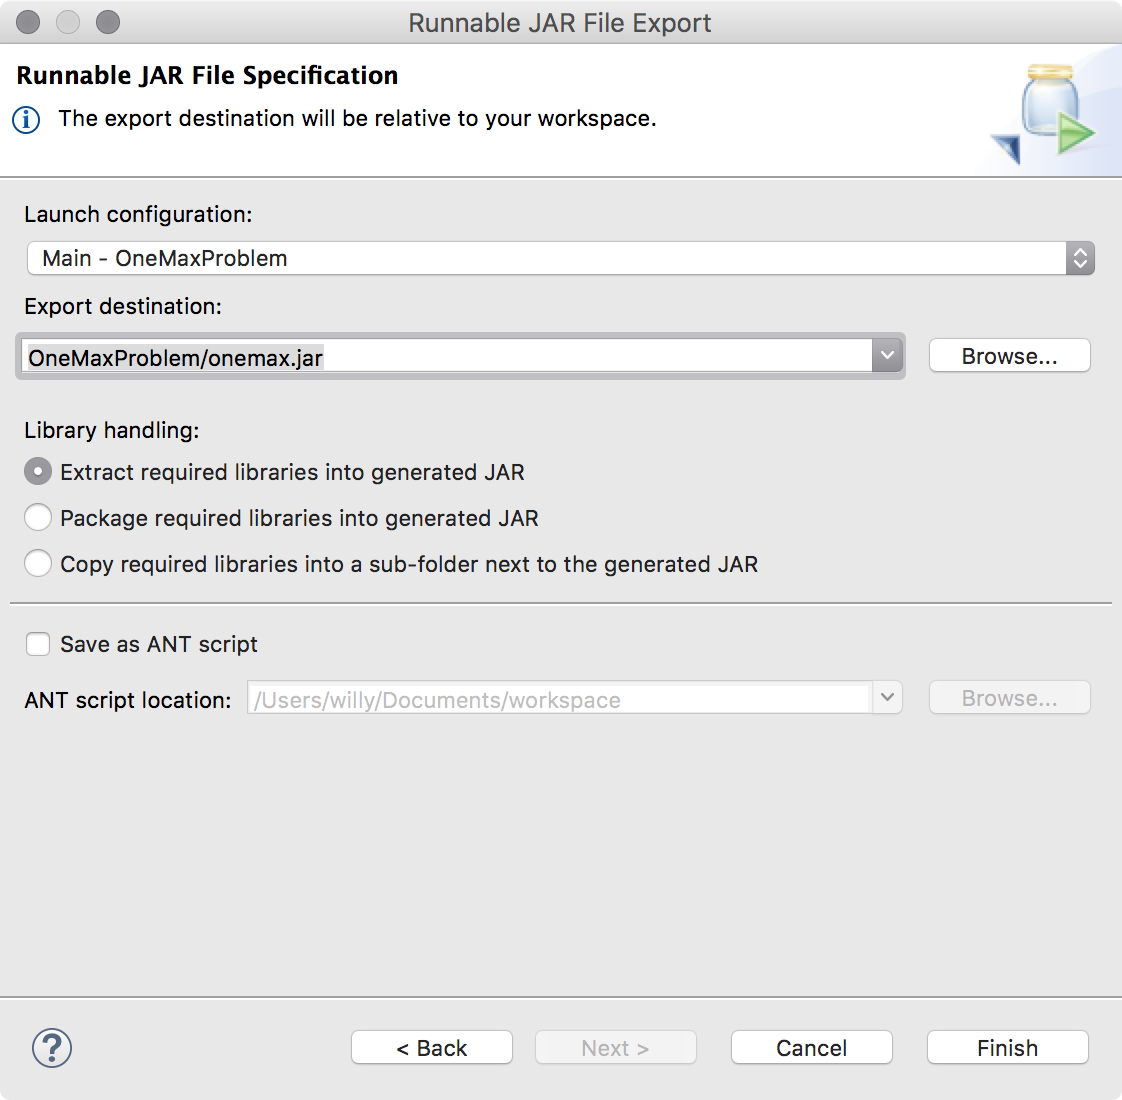1122x1100 pixels.
Task: Click Browse next to Export destination
Action: point(1009,355)
